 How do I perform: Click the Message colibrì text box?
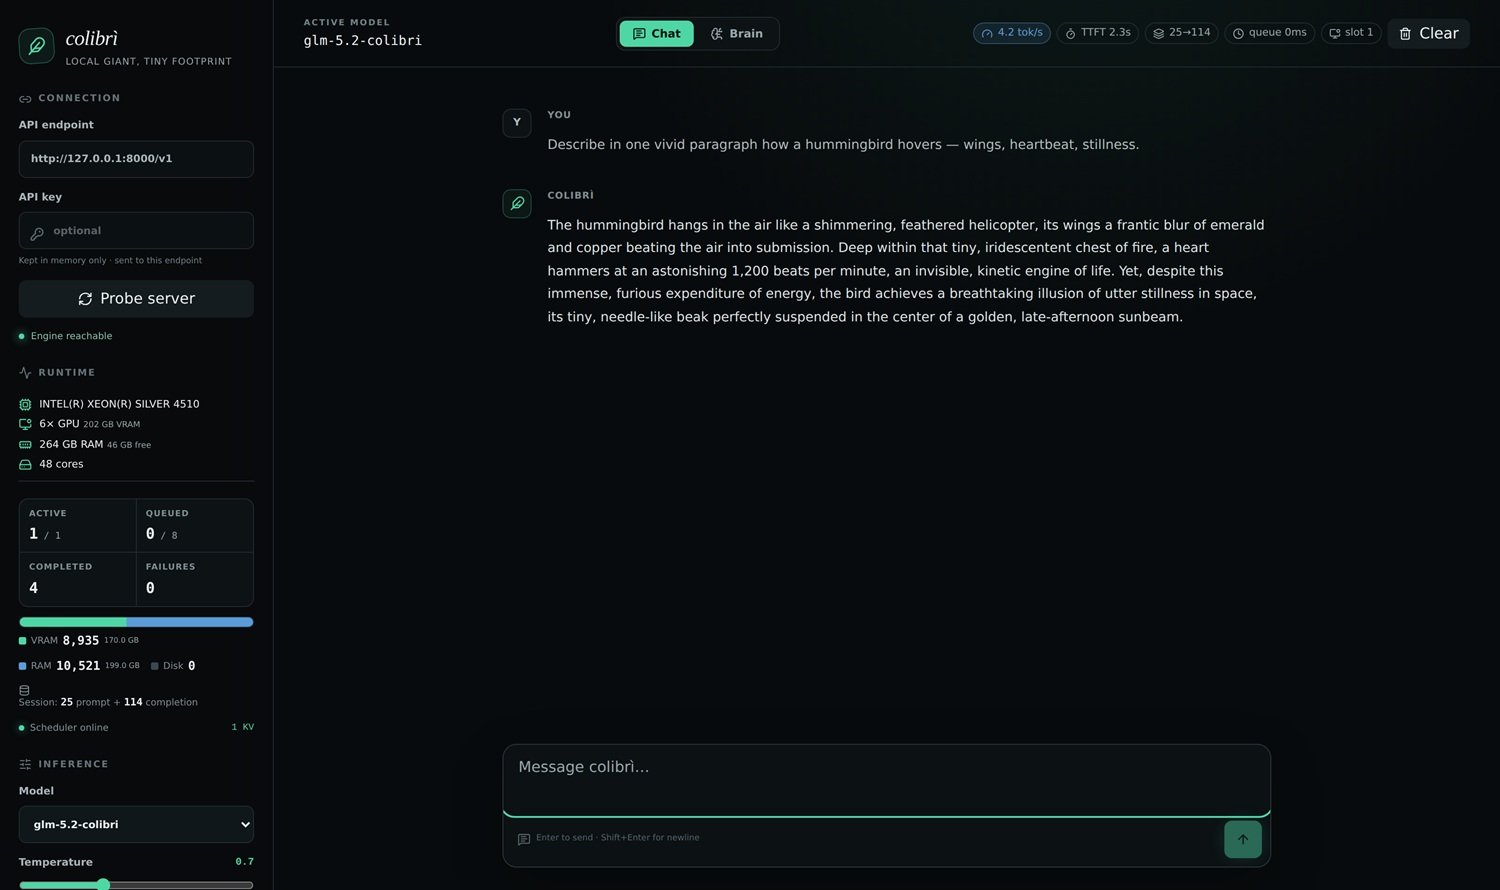tap(886, 780)
